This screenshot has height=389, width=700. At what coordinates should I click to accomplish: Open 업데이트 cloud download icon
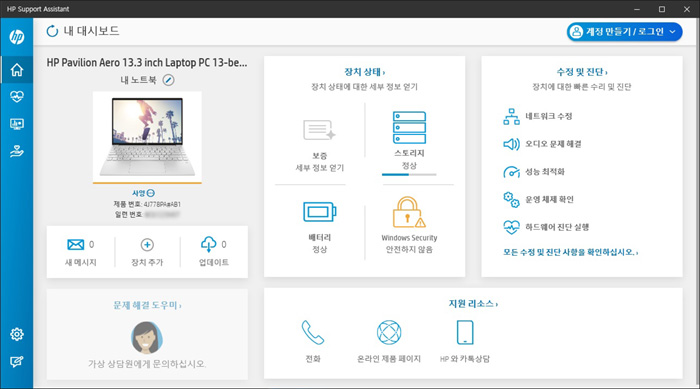coord(208,244)
